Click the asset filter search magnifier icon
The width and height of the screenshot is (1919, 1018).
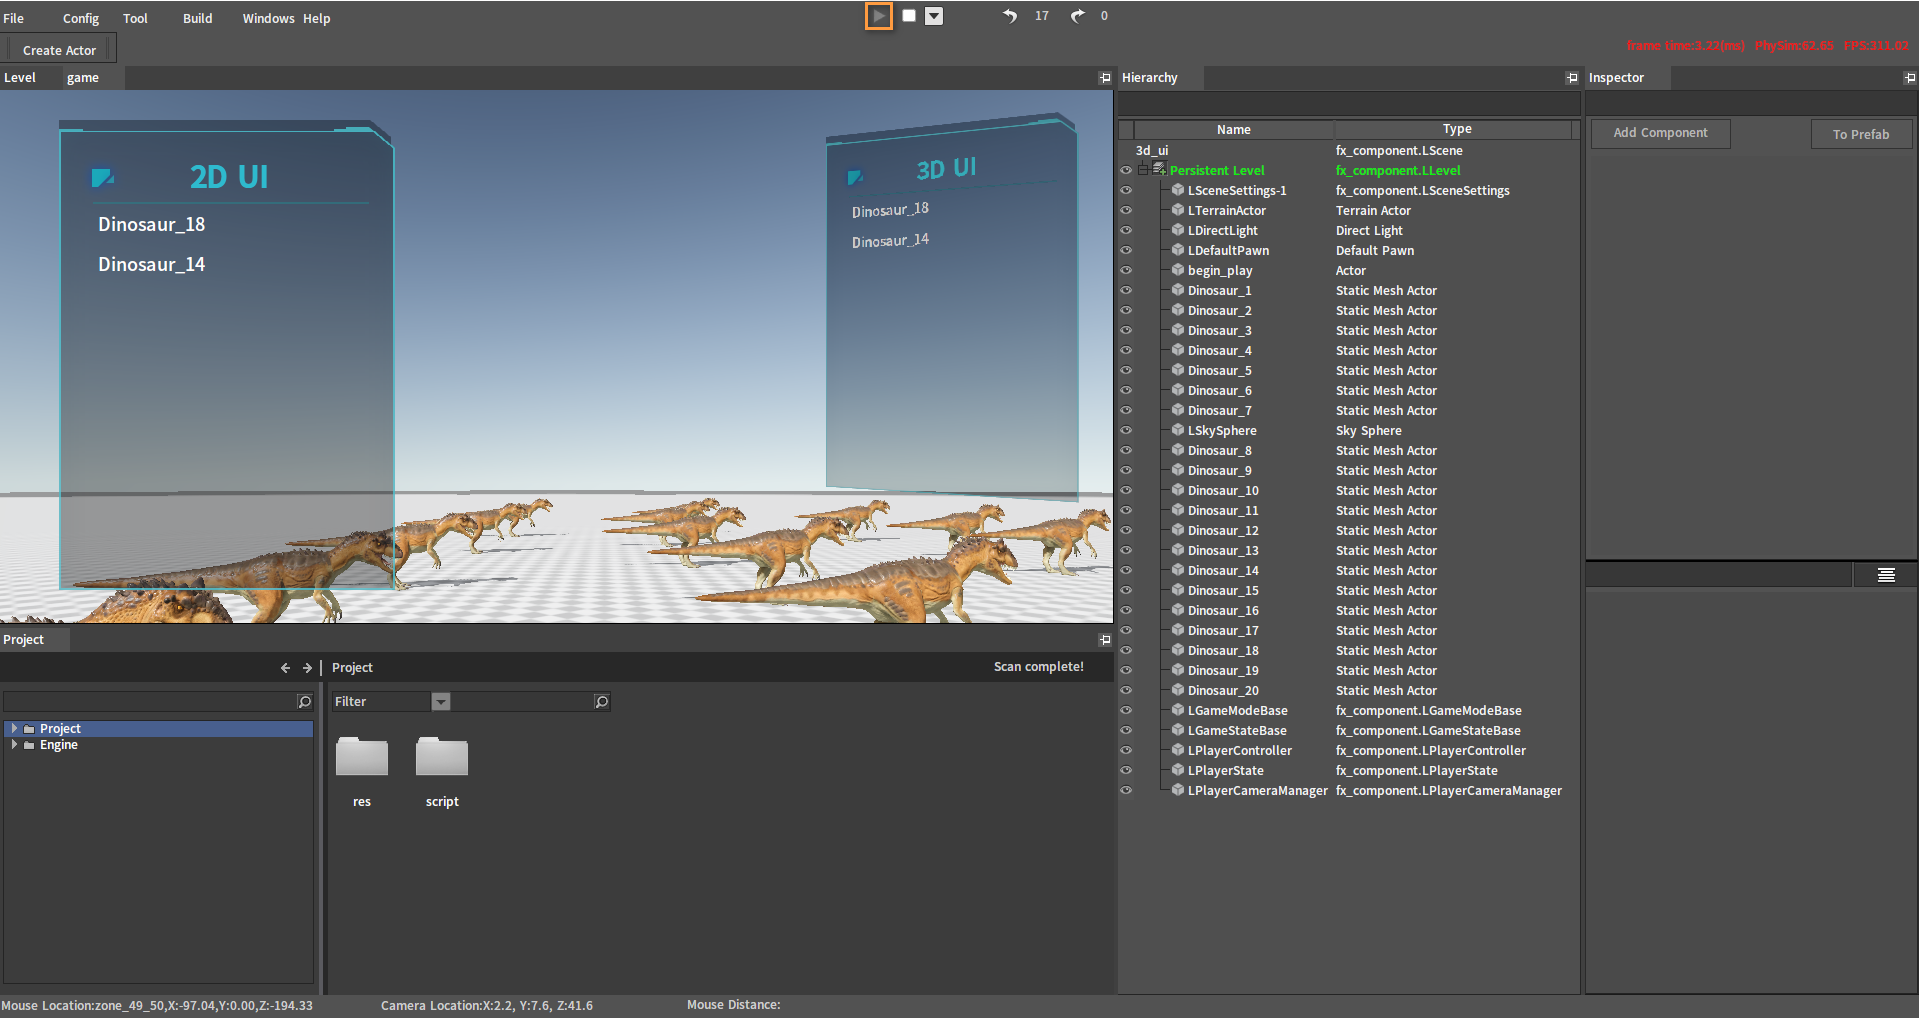click(601, 702)
